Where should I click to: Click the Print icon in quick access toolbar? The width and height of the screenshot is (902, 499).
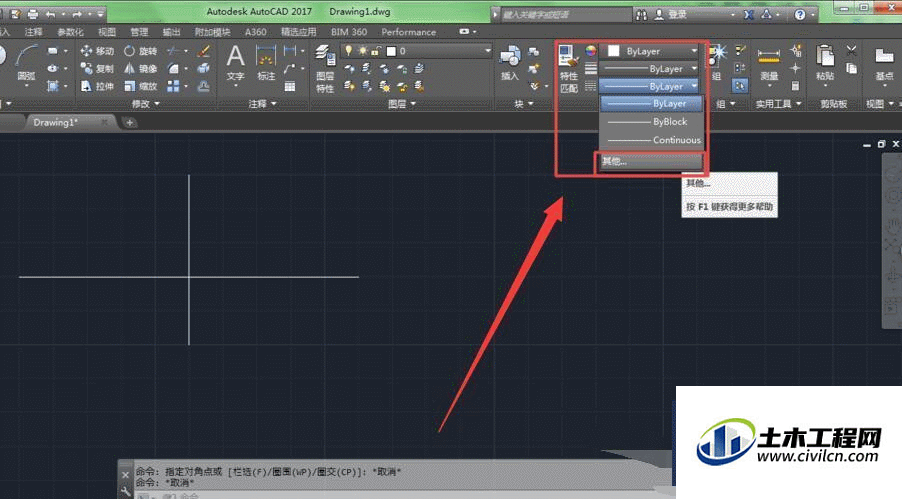(33, 14)
